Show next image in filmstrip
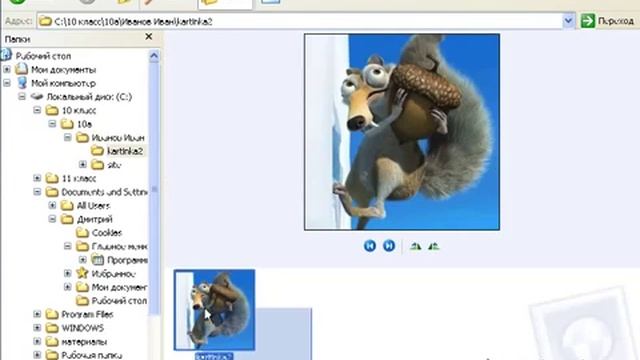 point(389,246)
